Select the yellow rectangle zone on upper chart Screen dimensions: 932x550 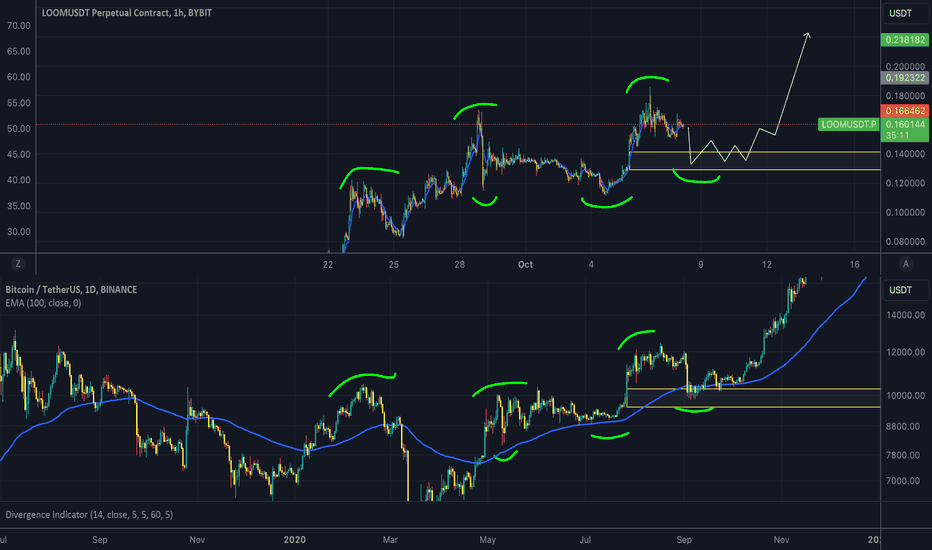[x=750, y=161]
